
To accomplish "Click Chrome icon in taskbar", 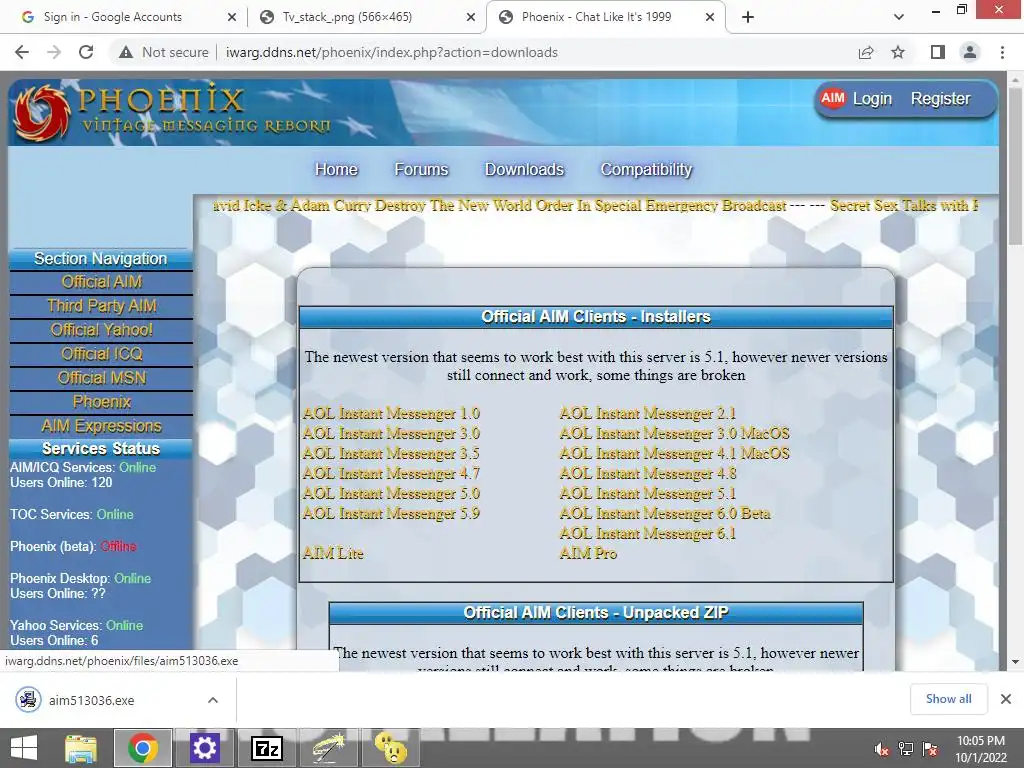I will (143, 748).
